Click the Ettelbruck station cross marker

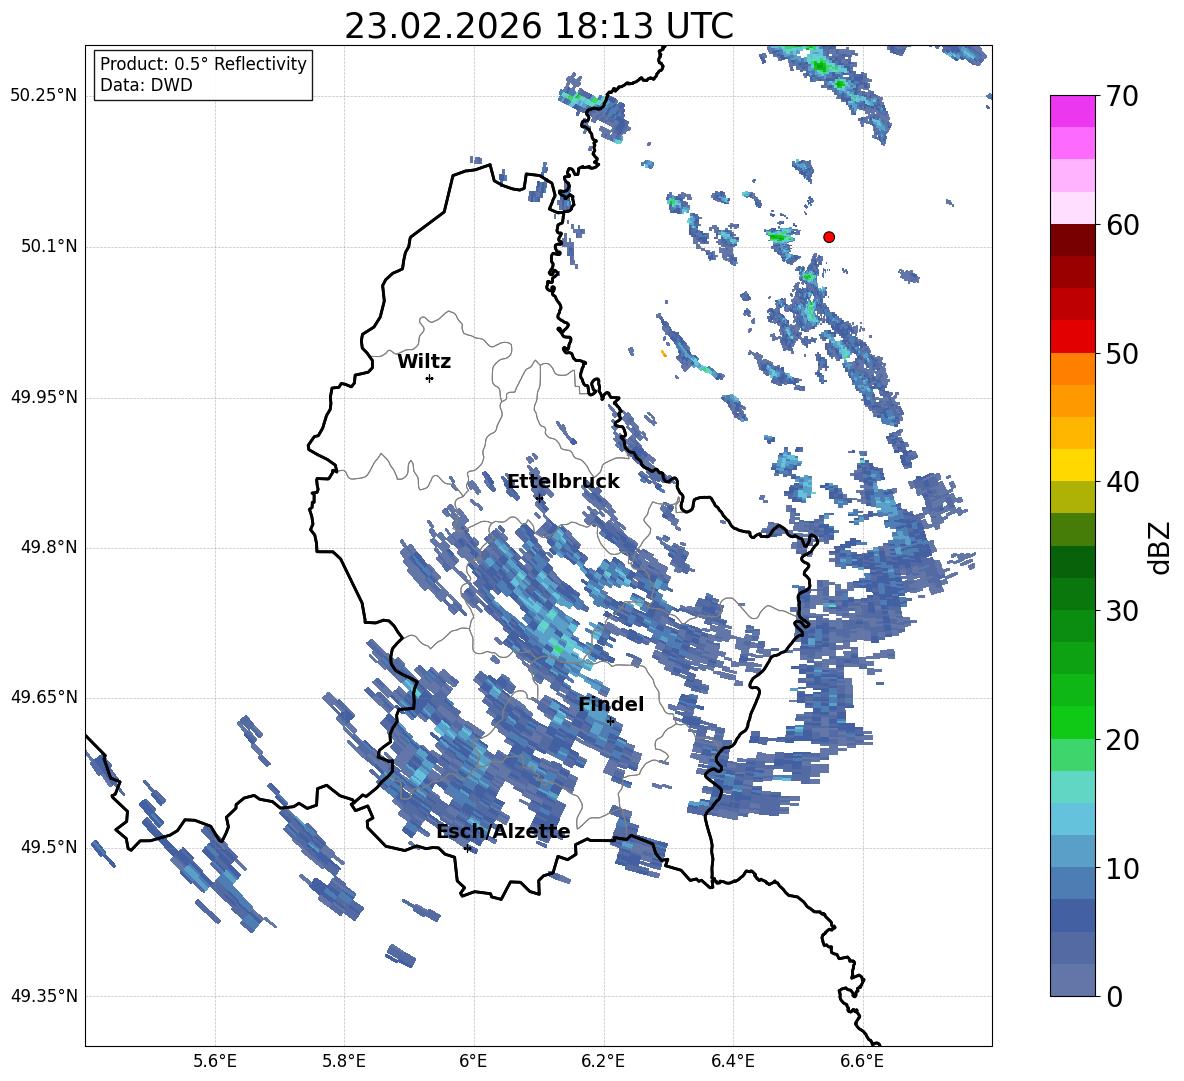coord(539,498)
